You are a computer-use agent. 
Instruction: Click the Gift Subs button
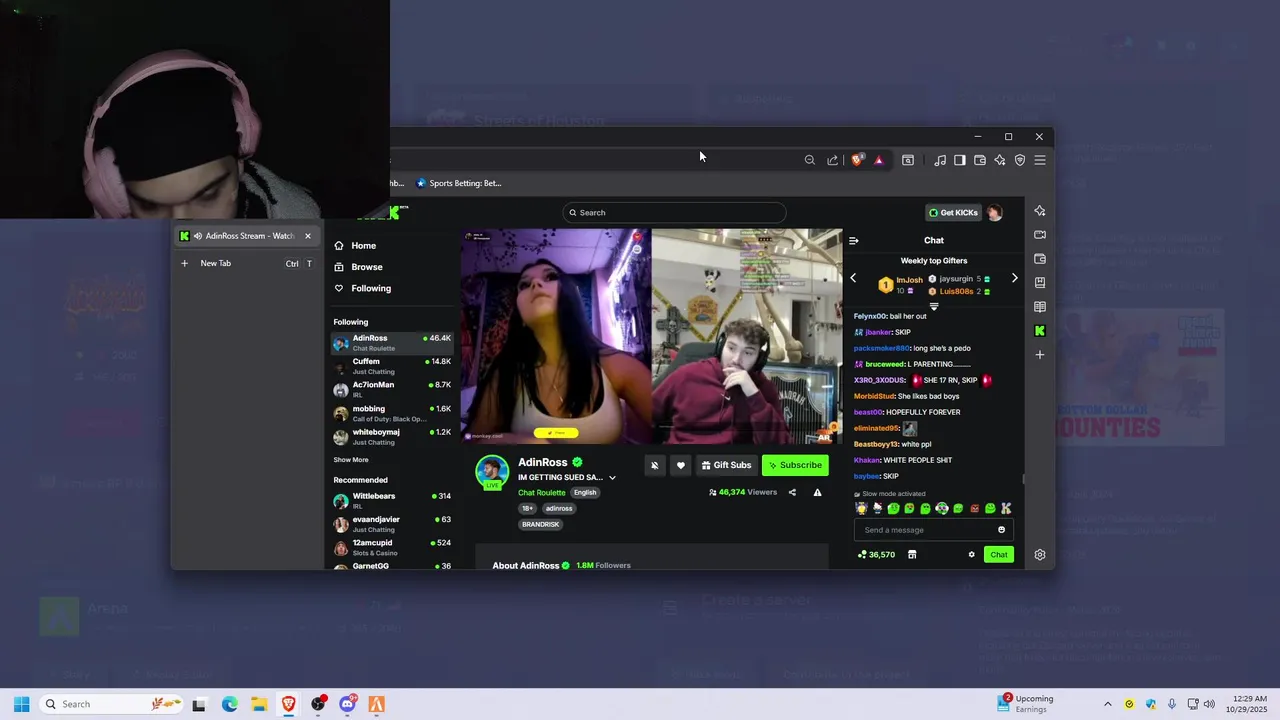726,465
